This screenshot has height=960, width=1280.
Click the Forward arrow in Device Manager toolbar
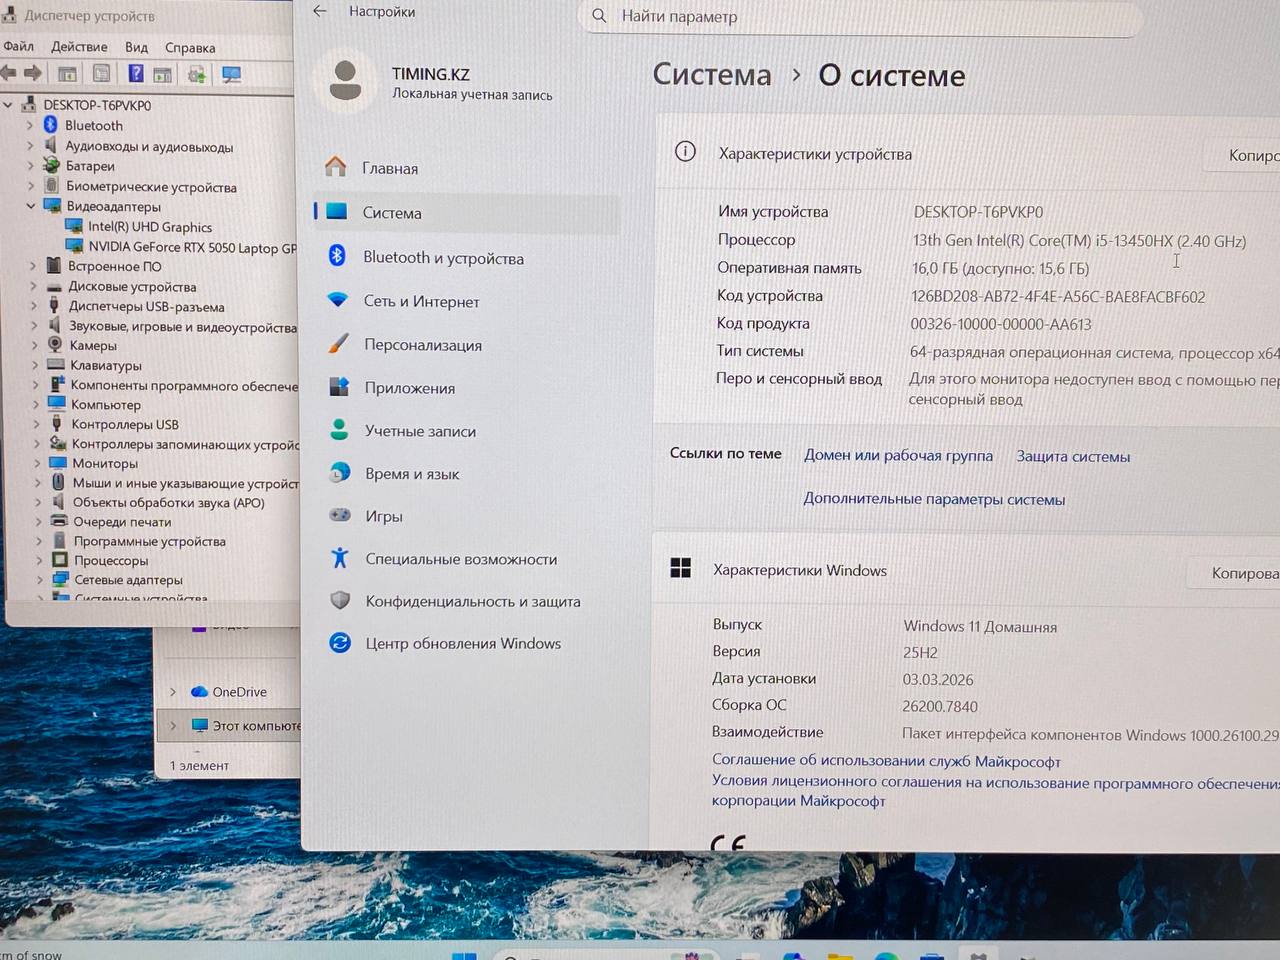pos(33,73)
